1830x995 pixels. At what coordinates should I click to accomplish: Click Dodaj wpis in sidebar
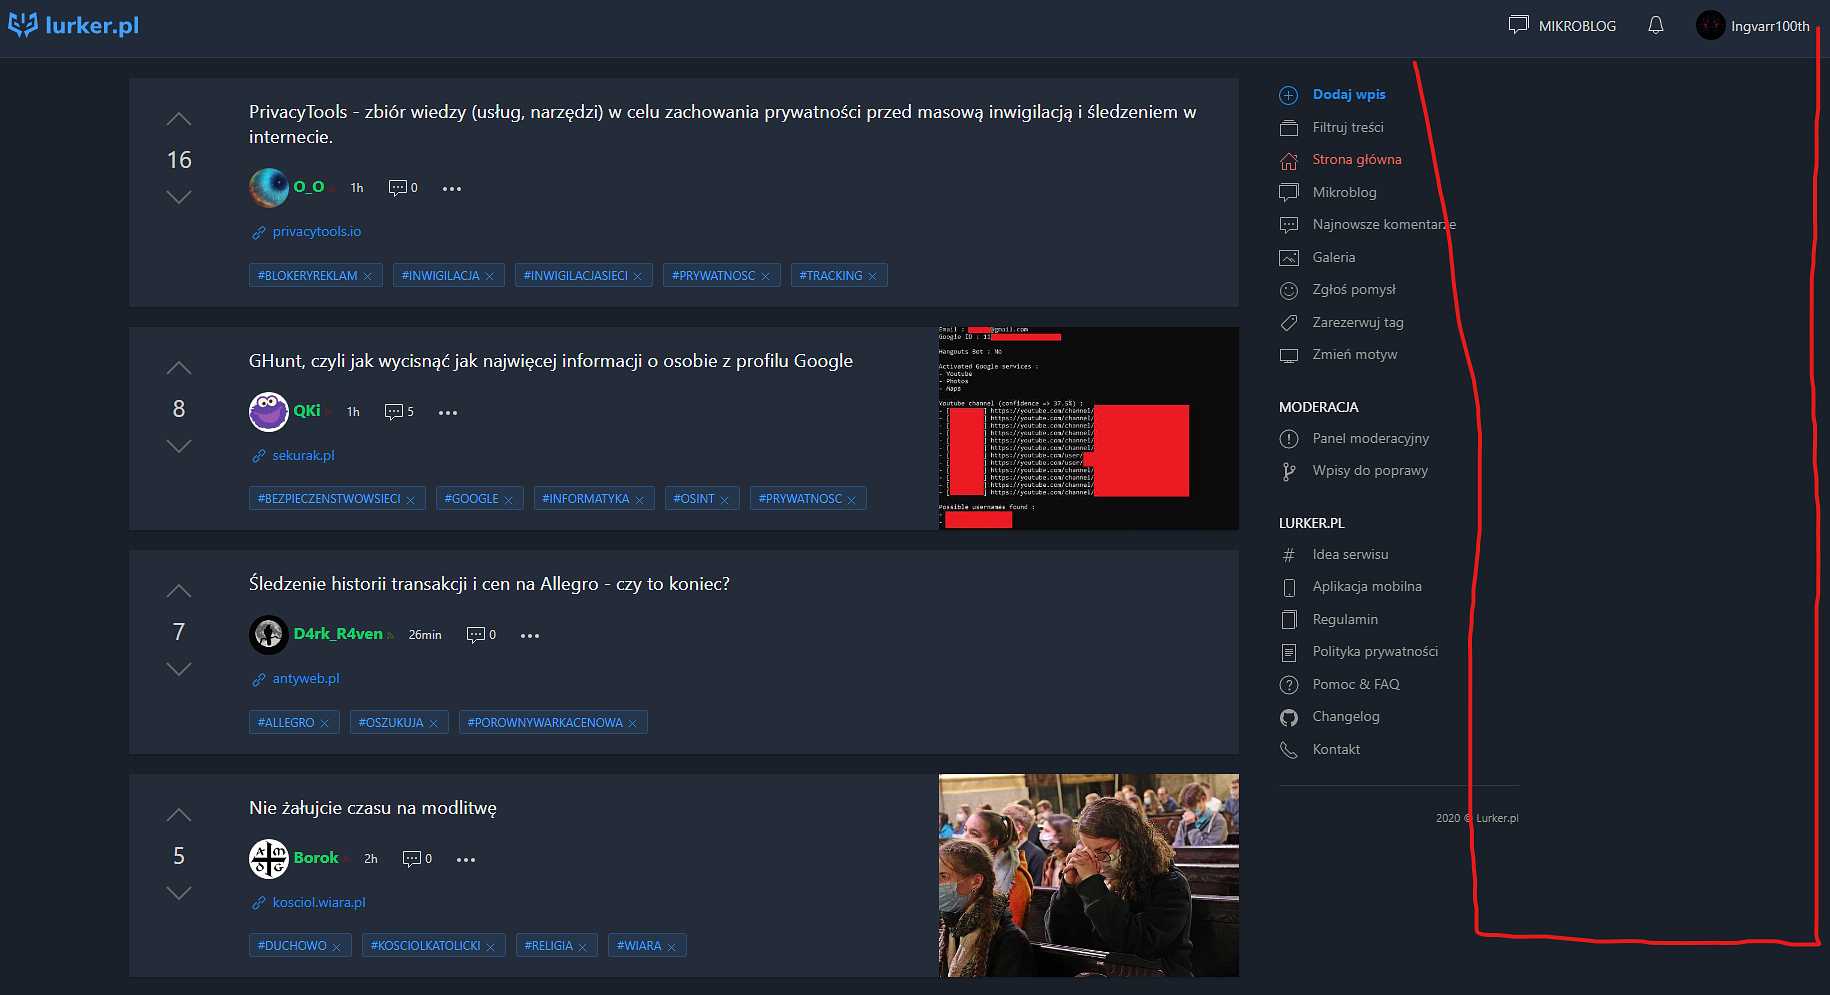pyautogui.click(x=1333, y=94)
